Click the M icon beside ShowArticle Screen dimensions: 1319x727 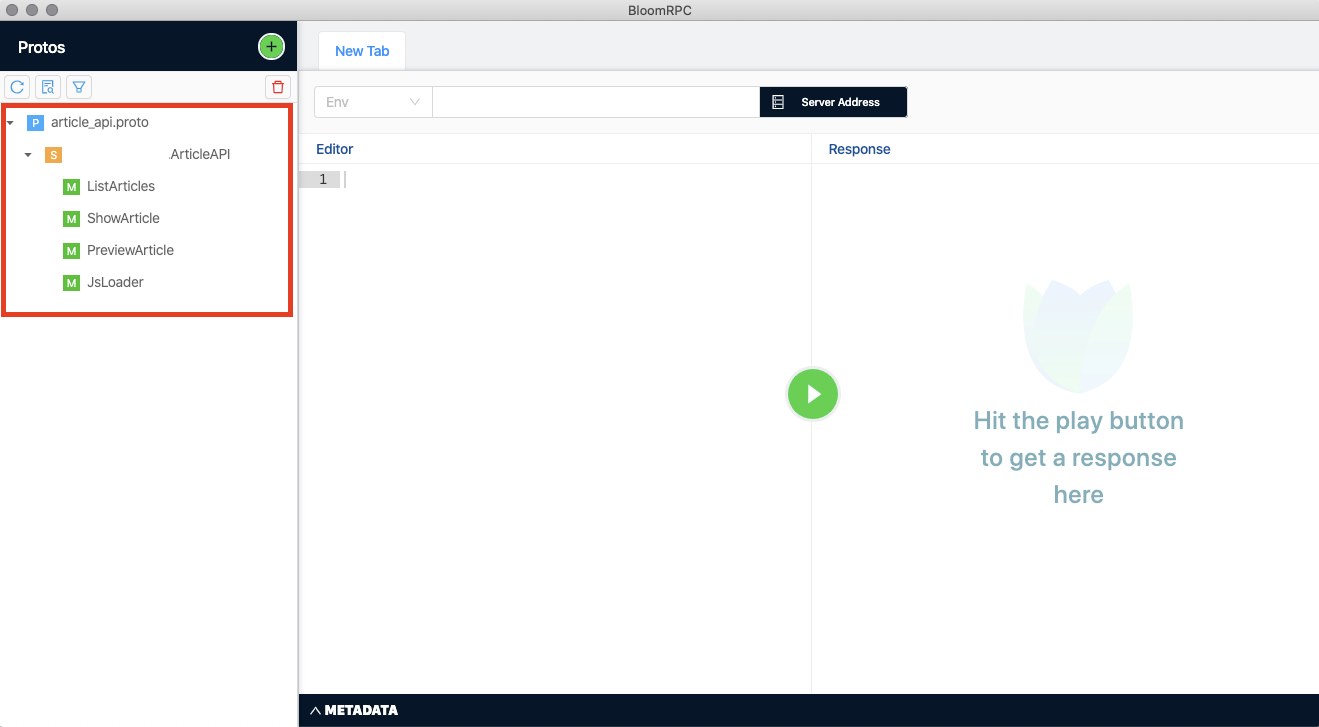[x=71, y=218]
